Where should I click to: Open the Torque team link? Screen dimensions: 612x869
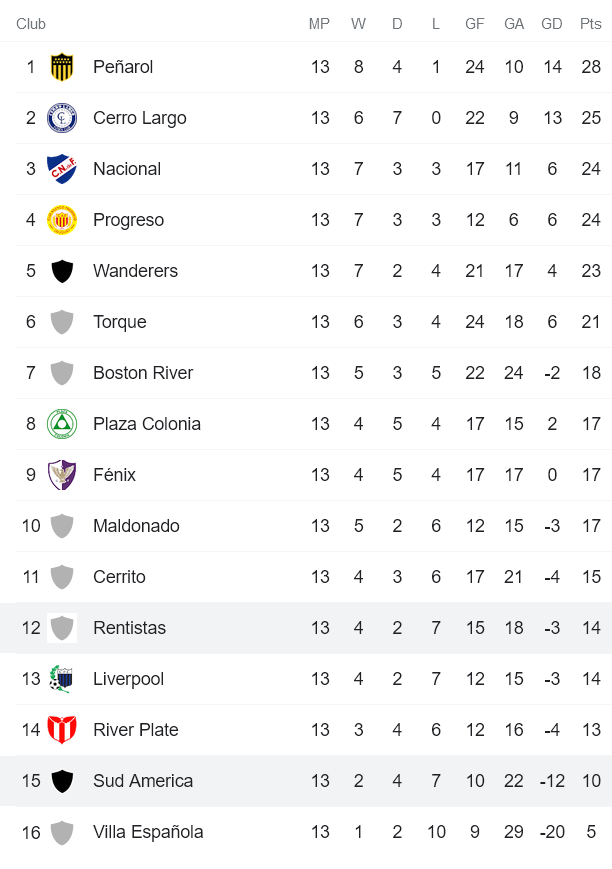119,322
